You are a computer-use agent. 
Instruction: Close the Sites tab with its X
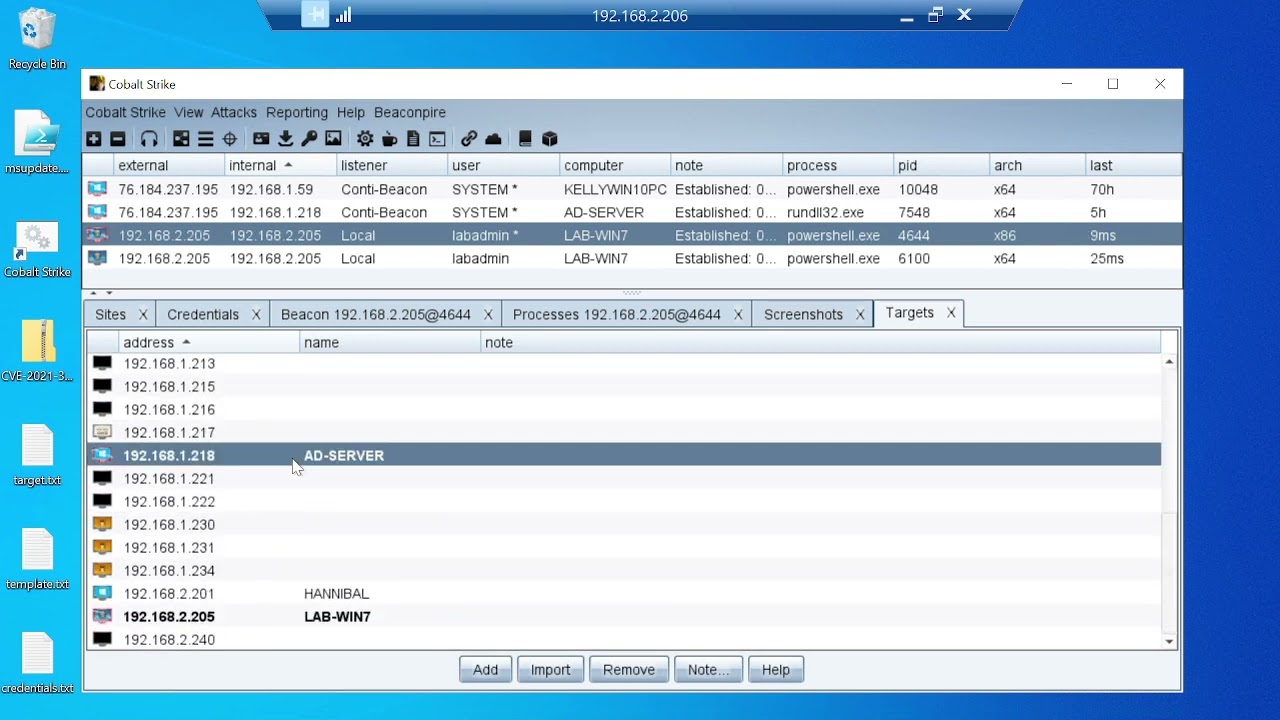[x=143, y=314]
